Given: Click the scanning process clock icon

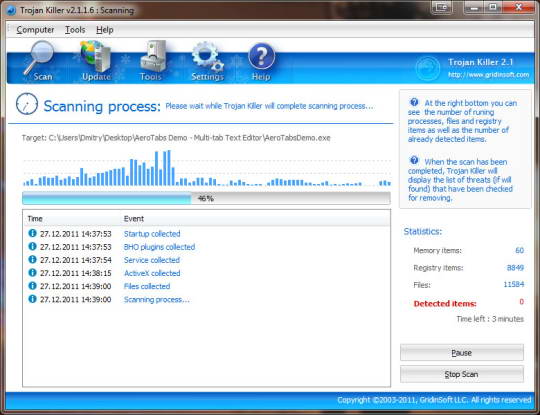Looking at the screenshot, I should [27, 104].
